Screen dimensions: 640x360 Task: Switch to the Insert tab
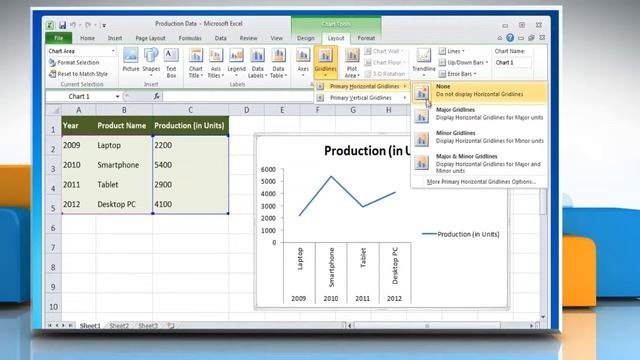[x=115, y=38]
